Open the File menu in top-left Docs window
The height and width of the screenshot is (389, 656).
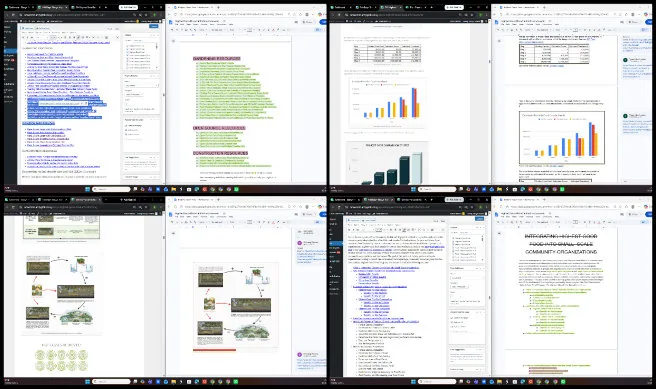(177, 24)
